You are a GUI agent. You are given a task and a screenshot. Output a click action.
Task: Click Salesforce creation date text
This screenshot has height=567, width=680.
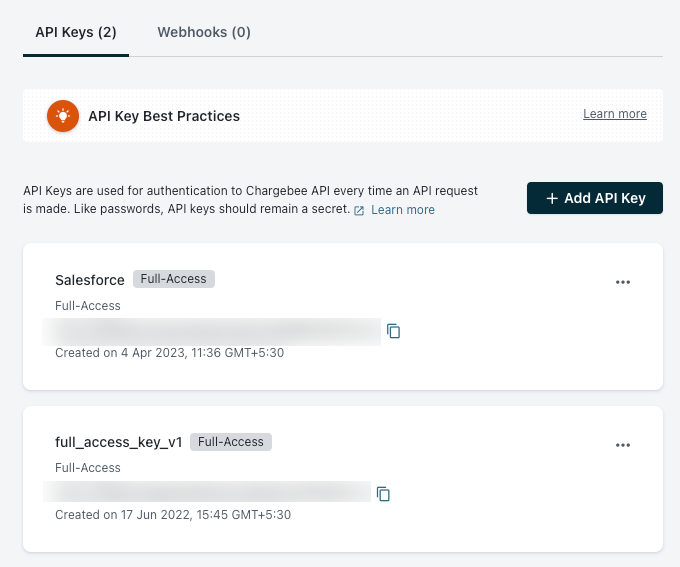pos(170,353)
